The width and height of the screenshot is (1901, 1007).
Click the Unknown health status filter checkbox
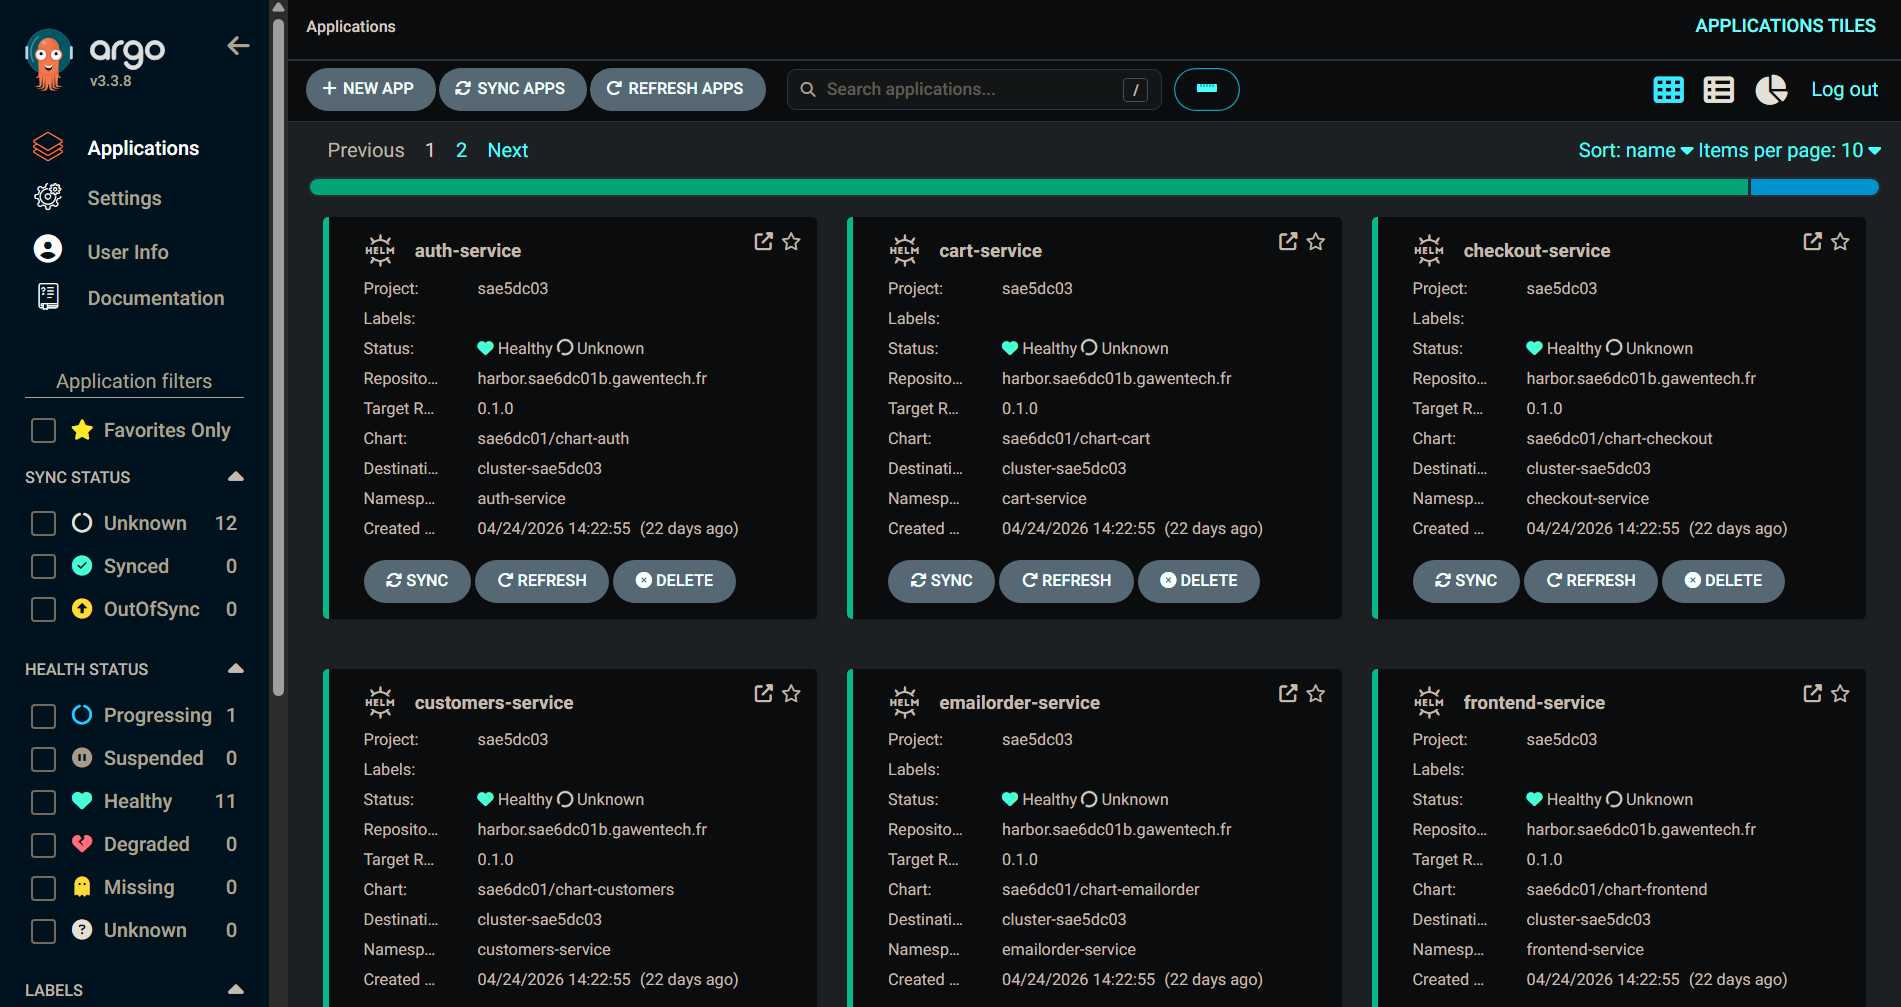tap(43, 930)
